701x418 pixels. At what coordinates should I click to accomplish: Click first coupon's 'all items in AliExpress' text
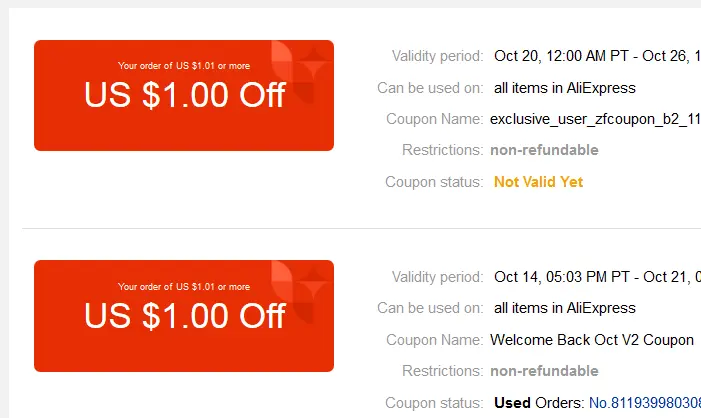pos(565,88)
